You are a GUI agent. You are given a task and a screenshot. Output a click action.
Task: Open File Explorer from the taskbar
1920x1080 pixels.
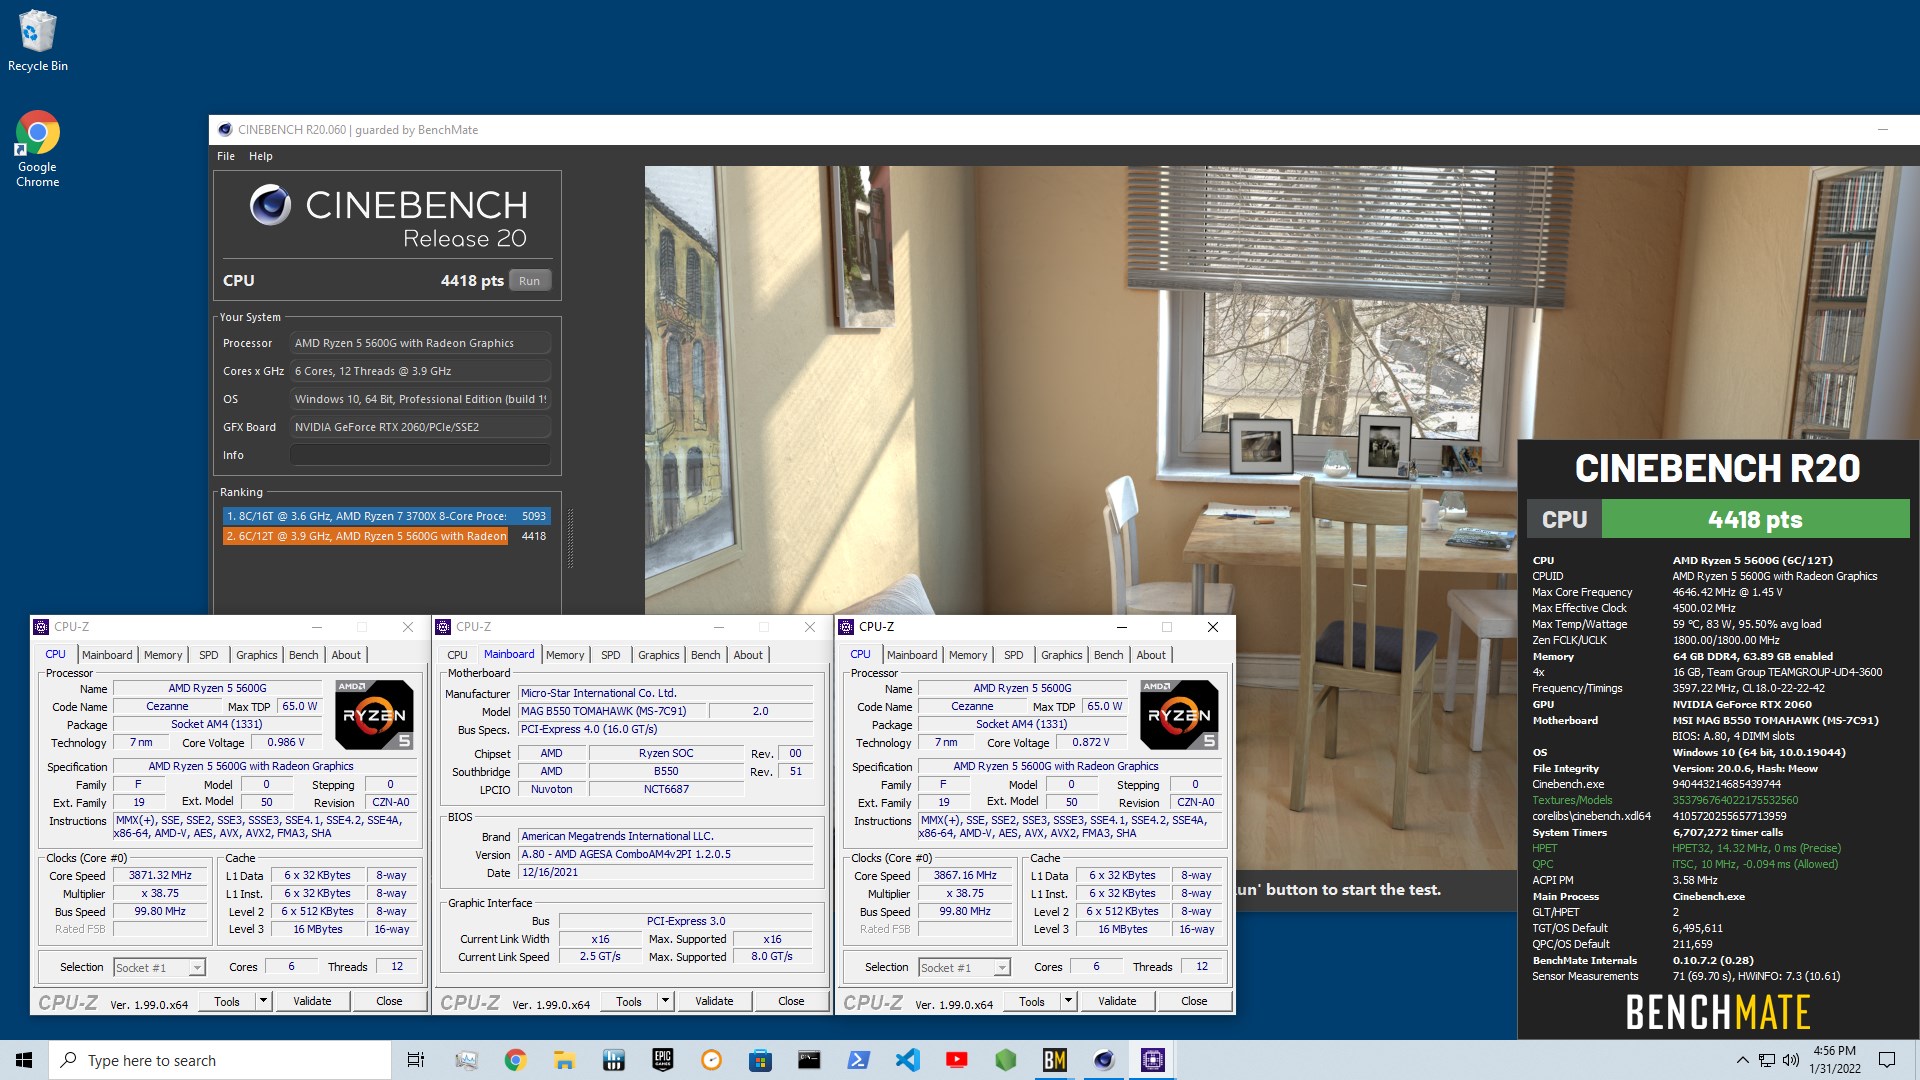(x=564, y=1060)
